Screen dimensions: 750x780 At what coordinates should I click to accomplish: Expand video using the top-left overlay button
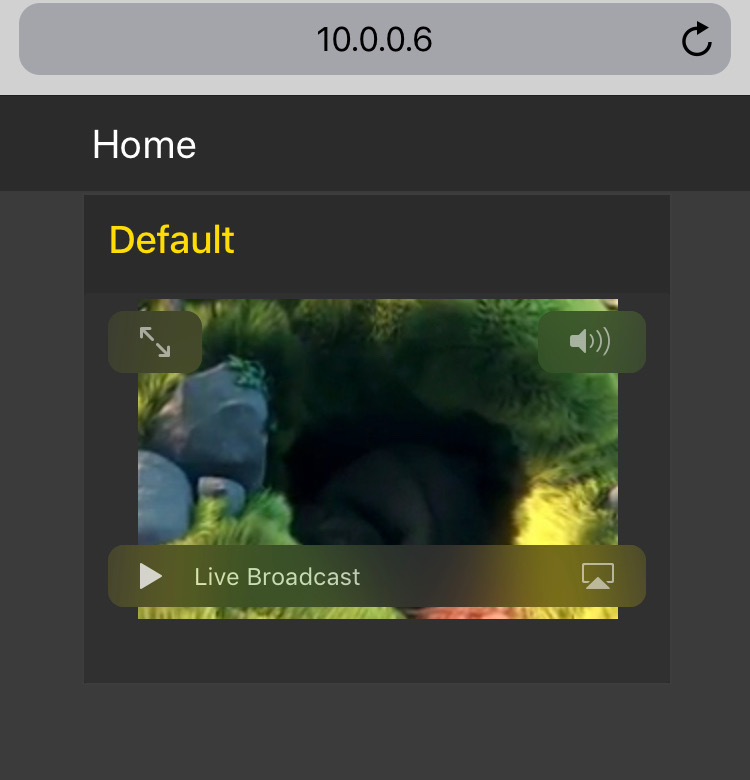[155, 342]
